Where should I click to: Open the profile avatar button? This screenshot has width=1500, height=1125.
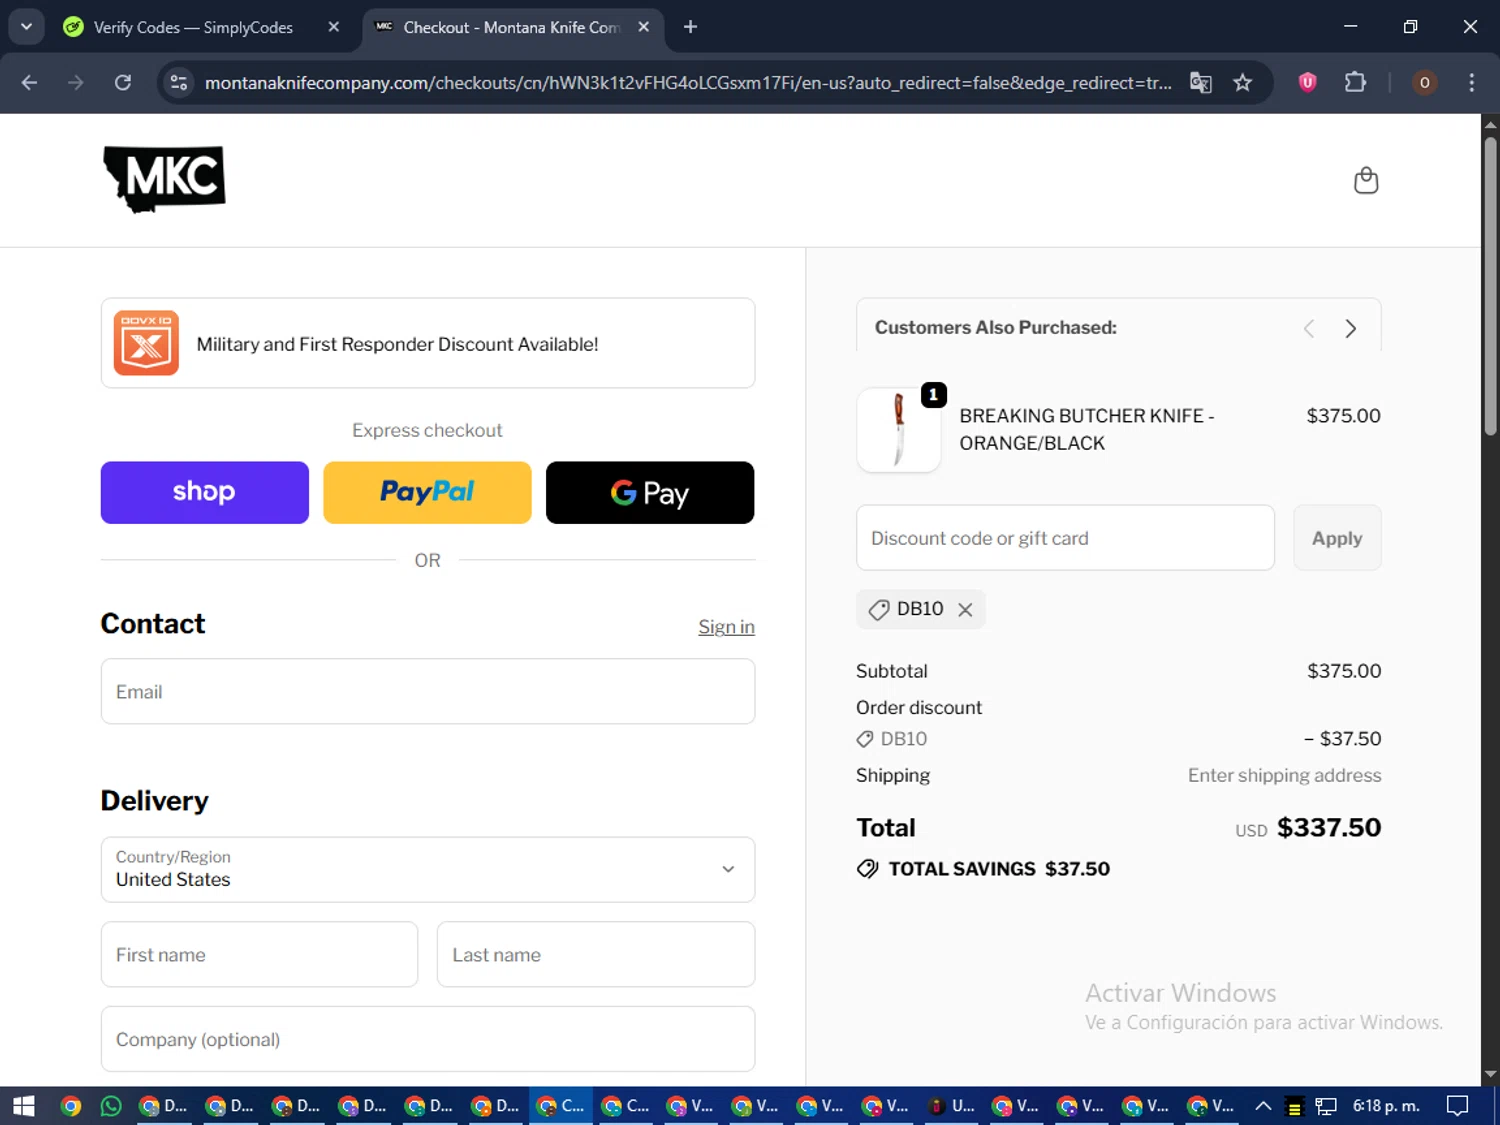(1424, 82)
